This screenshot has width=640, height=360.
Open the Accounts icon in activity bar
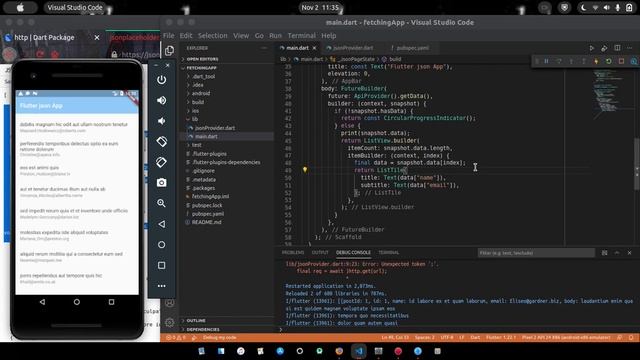tap(169, 303)
